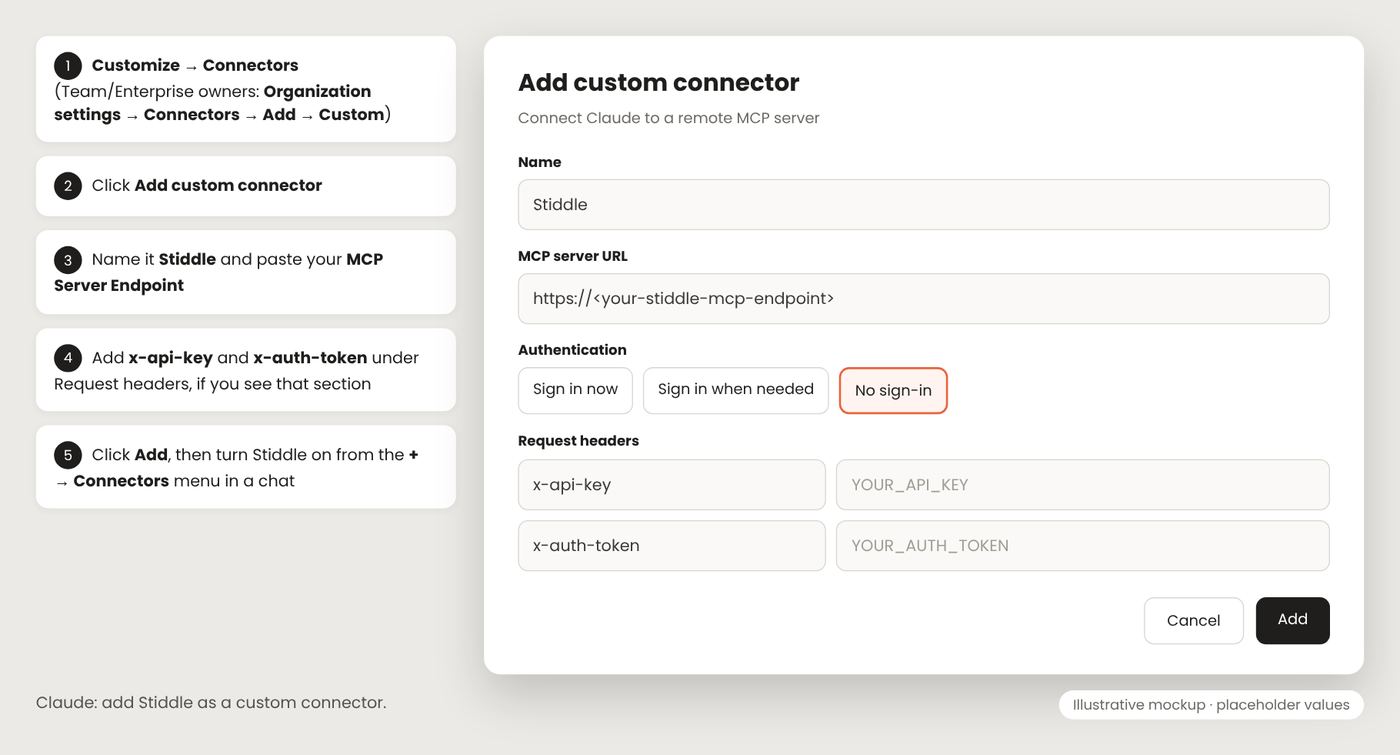Choose Sign in when needed authentication
The width and height of the screenshot is (1400, 755).
coord(736,390)
